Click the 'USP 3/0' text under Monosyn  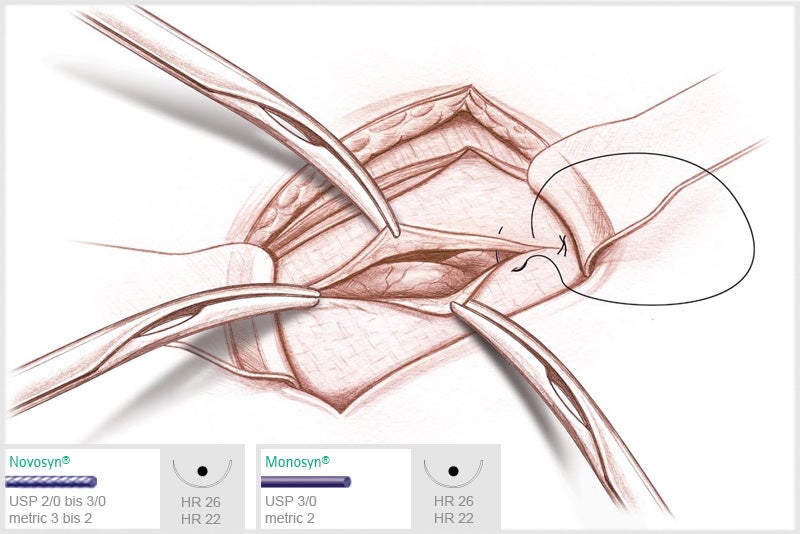point(291,501)
